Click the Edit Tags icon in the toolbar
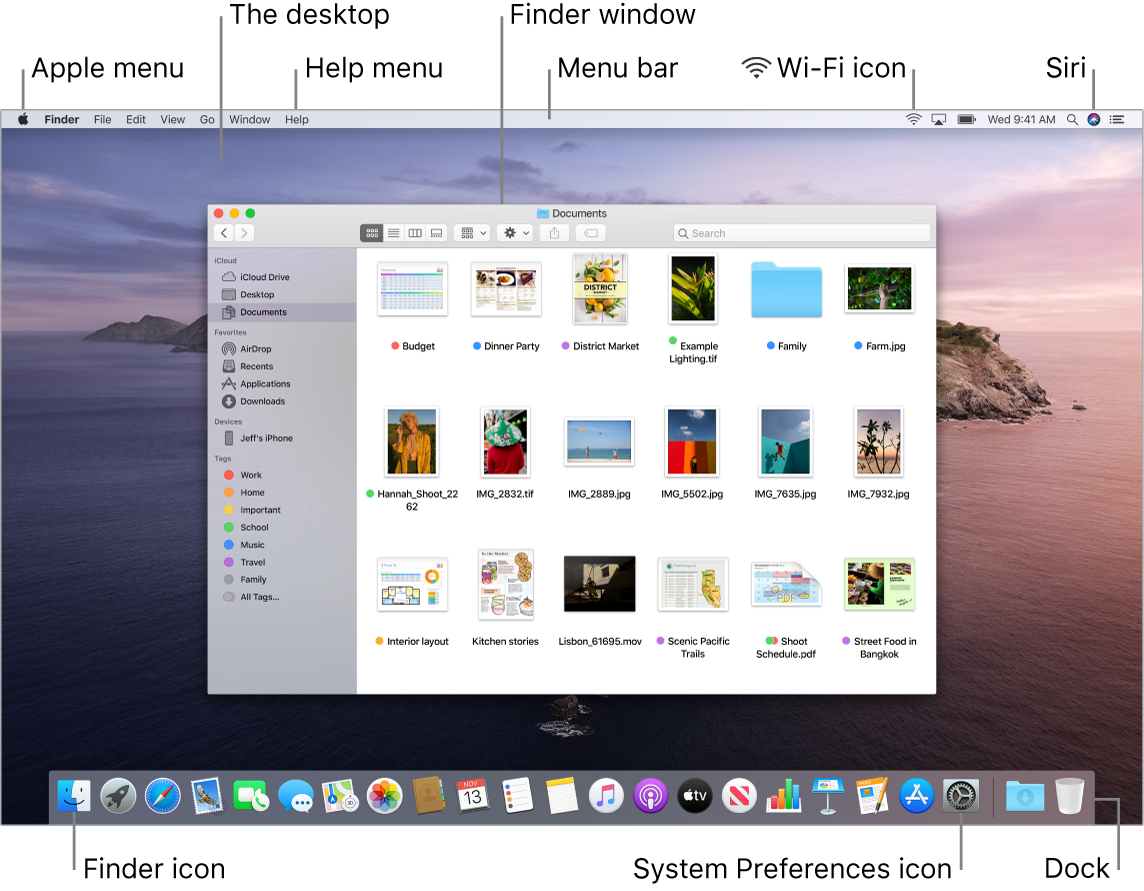 coord(590,232)
